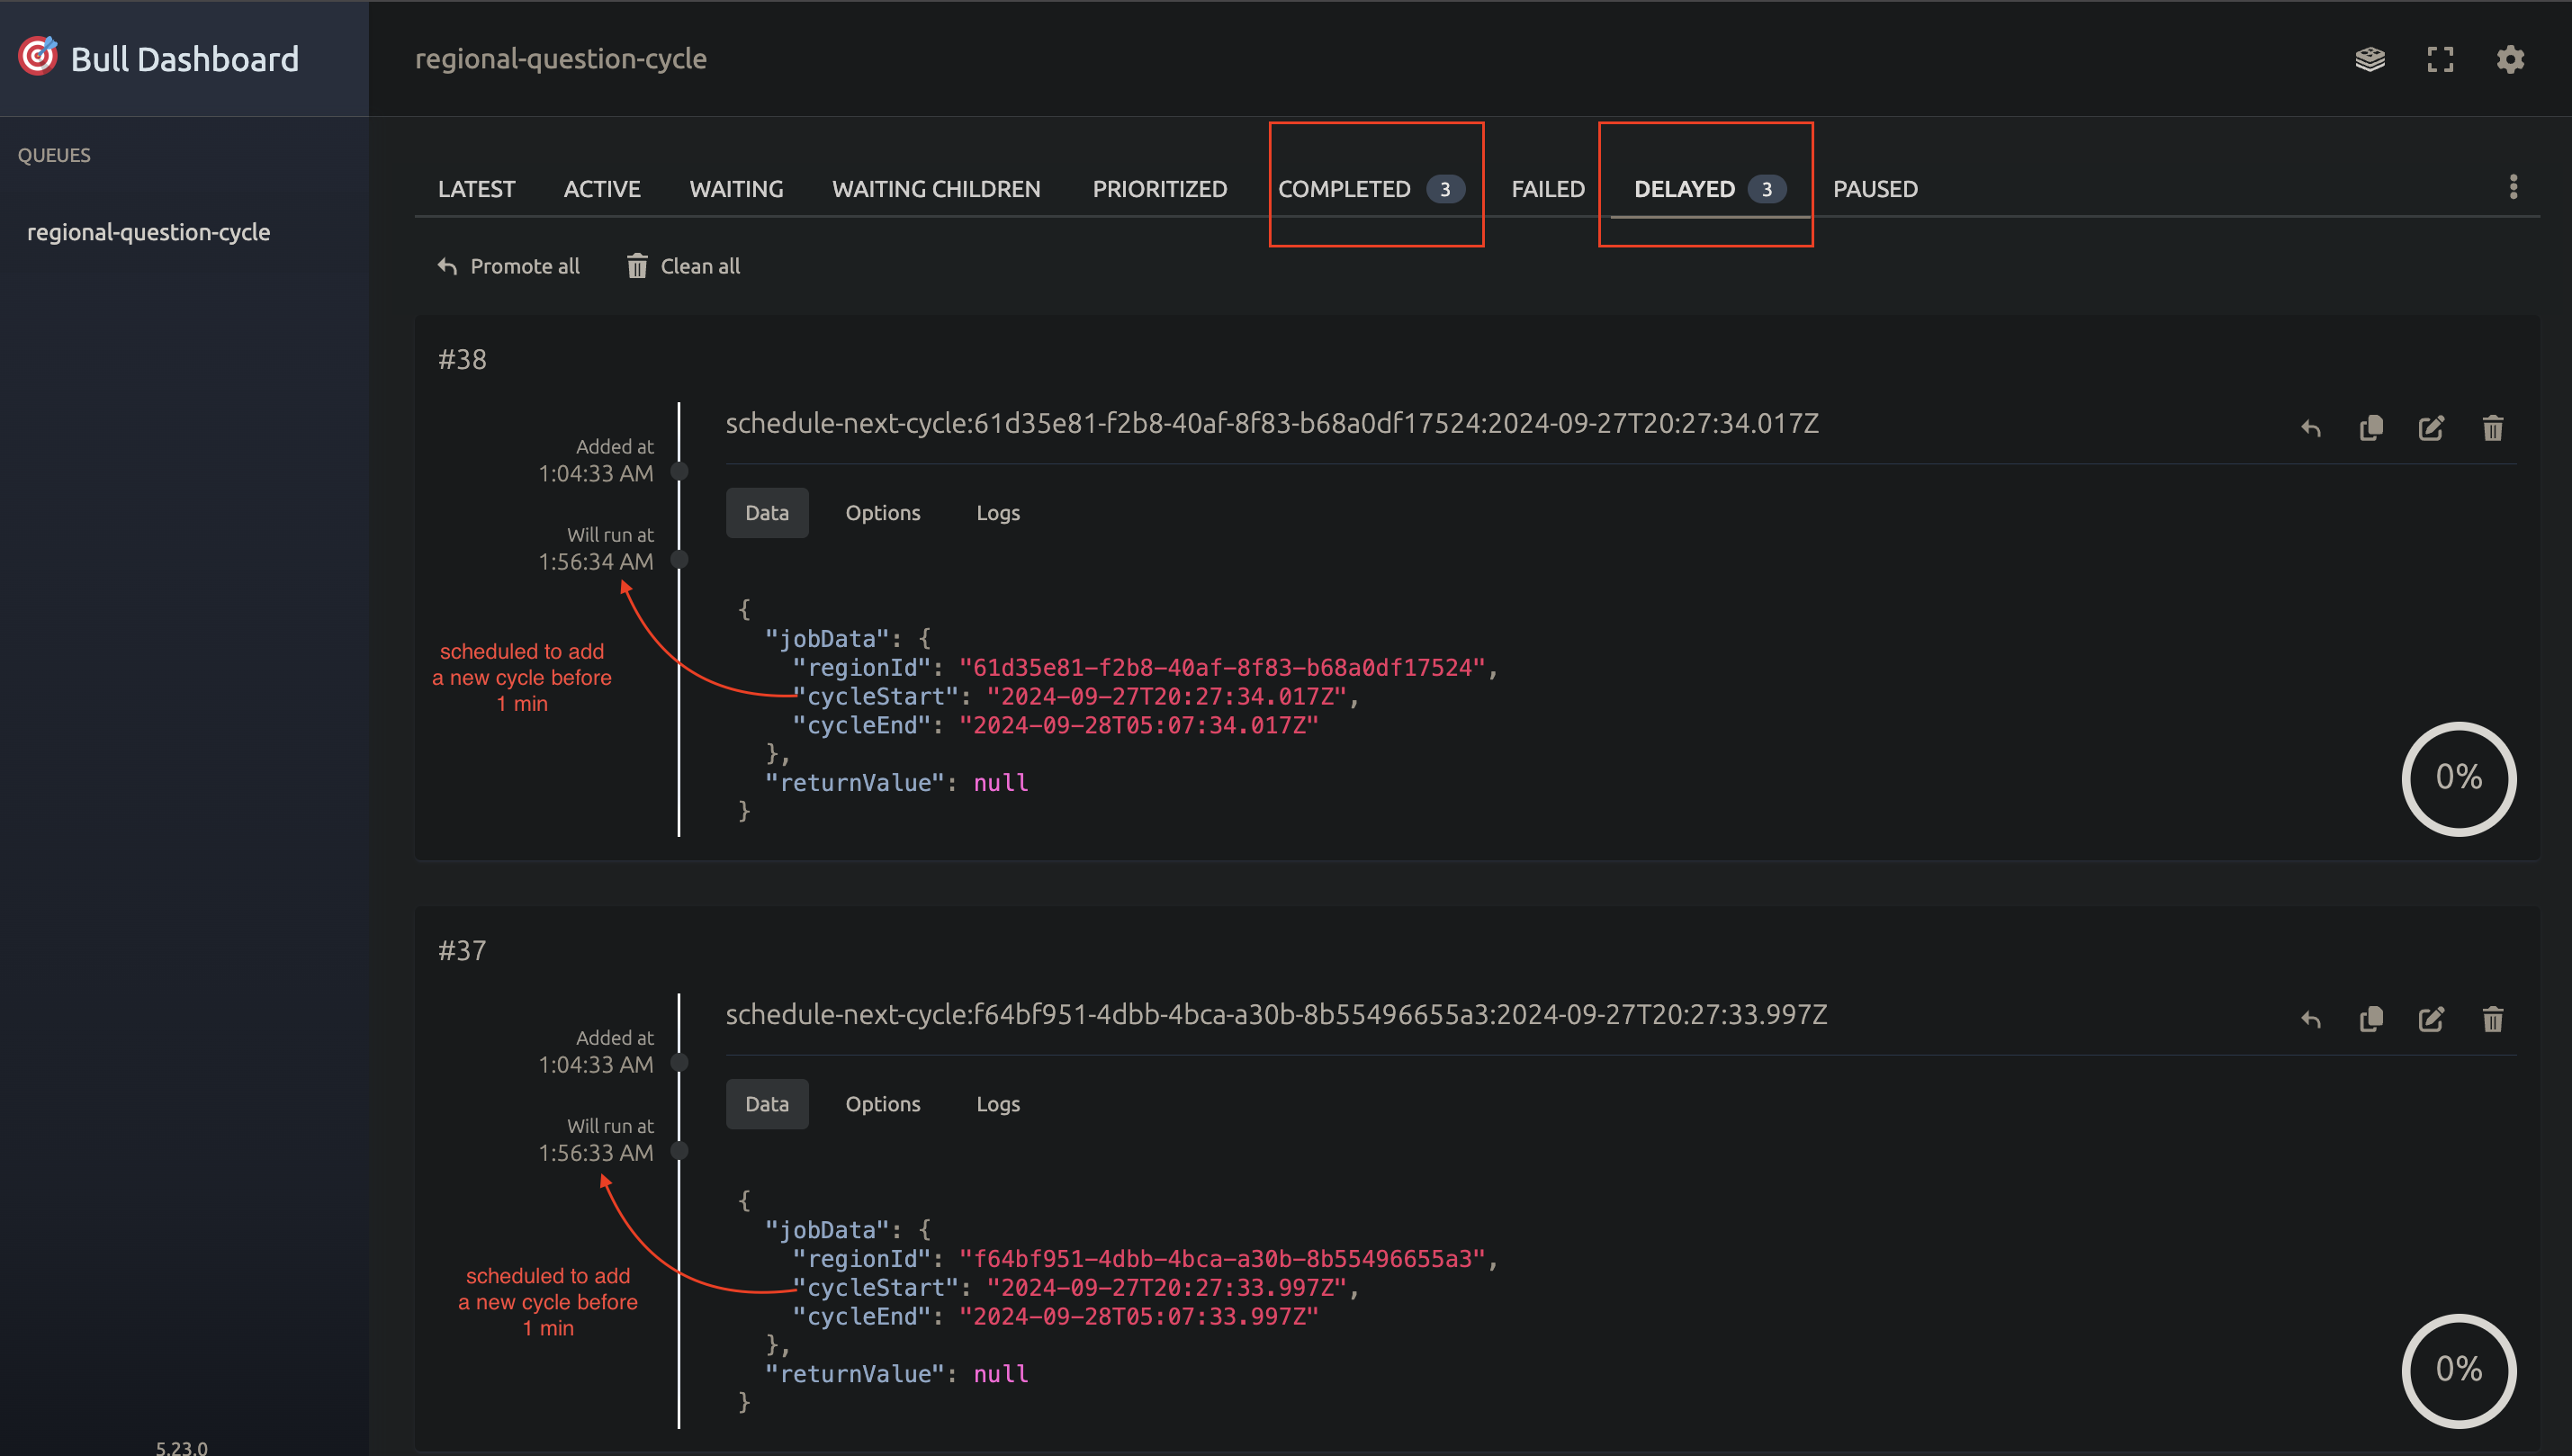Delete job #37 with trash icon
Screen dimensions: 2572x1456
[2492, 1019]
